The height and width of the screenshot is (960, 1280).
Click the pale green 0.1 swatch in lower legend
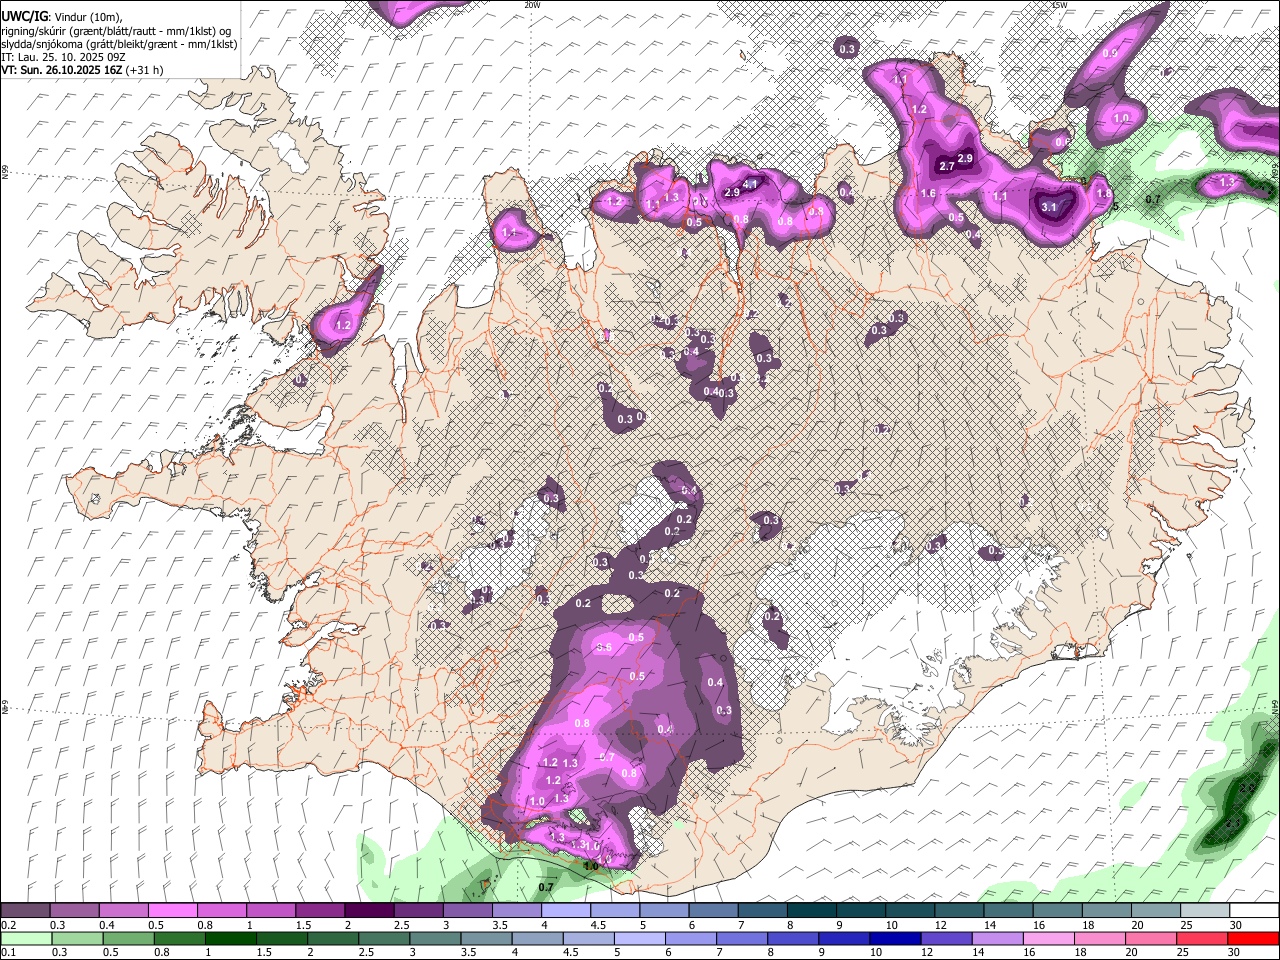(25, 938)
